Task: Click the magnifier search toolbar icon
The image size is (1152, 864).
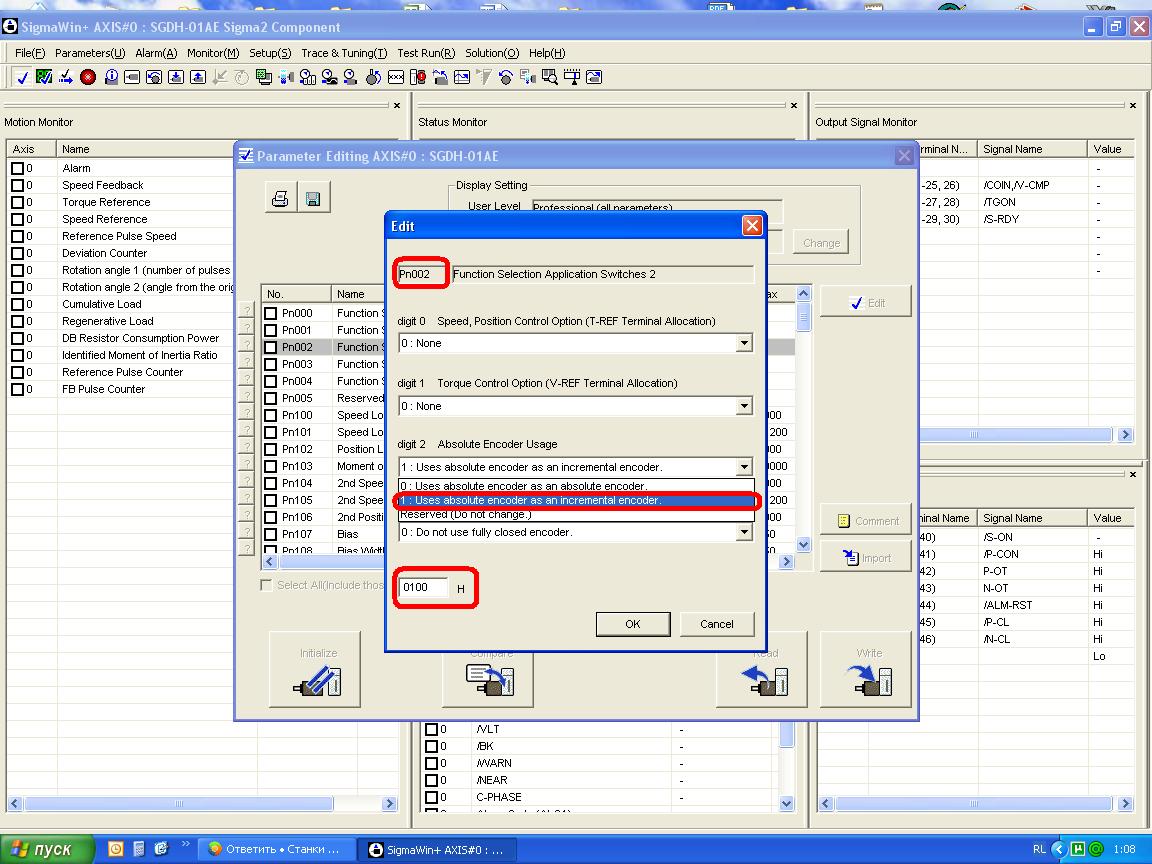Action: (x=550, y=76)
